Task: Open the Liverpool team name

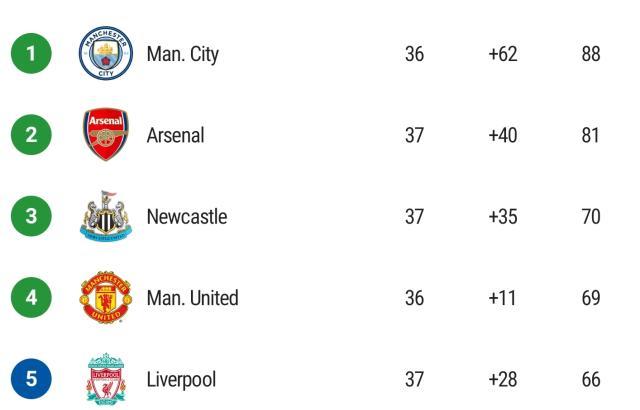Action: coord(181,380)
